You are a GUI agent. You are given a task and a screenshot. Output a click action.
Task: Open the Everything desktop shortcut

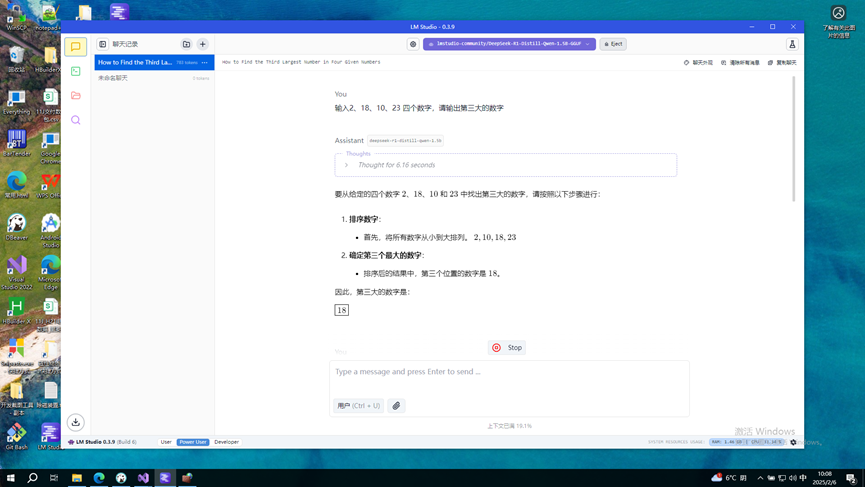pyautogui.click(x=17, y=101)
